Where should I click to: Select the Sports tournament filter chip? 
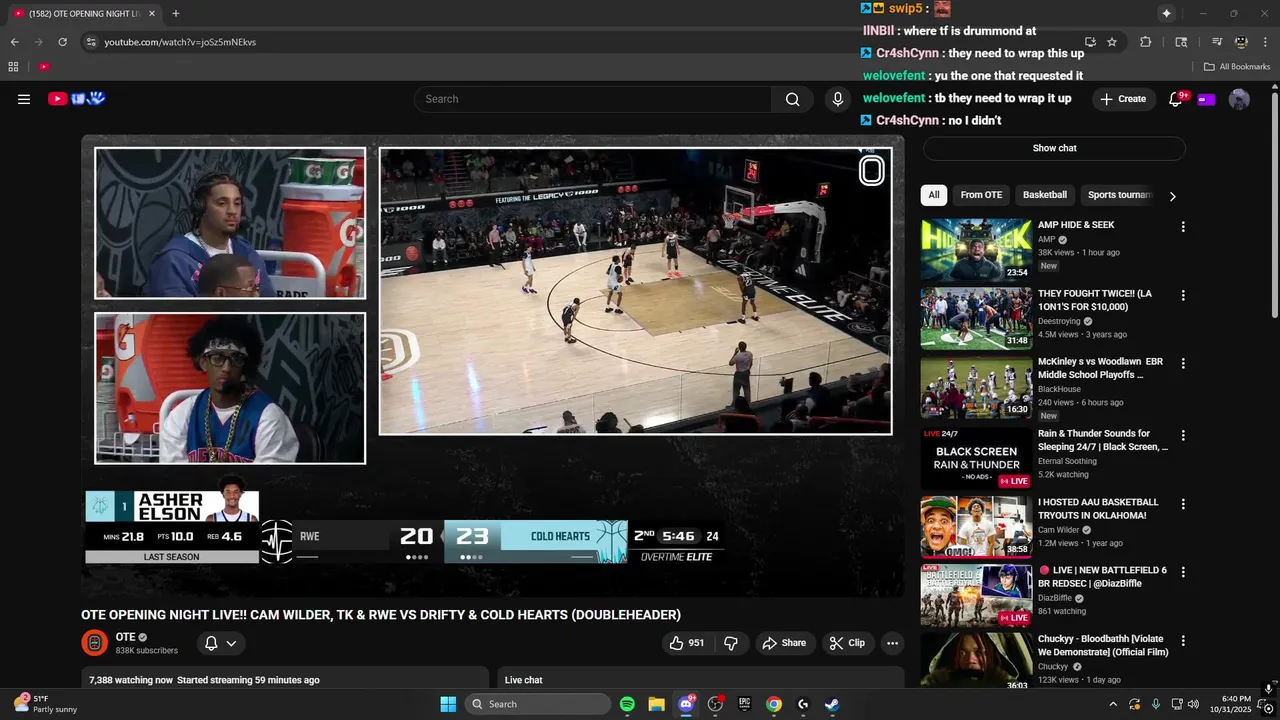(1119, 195)
